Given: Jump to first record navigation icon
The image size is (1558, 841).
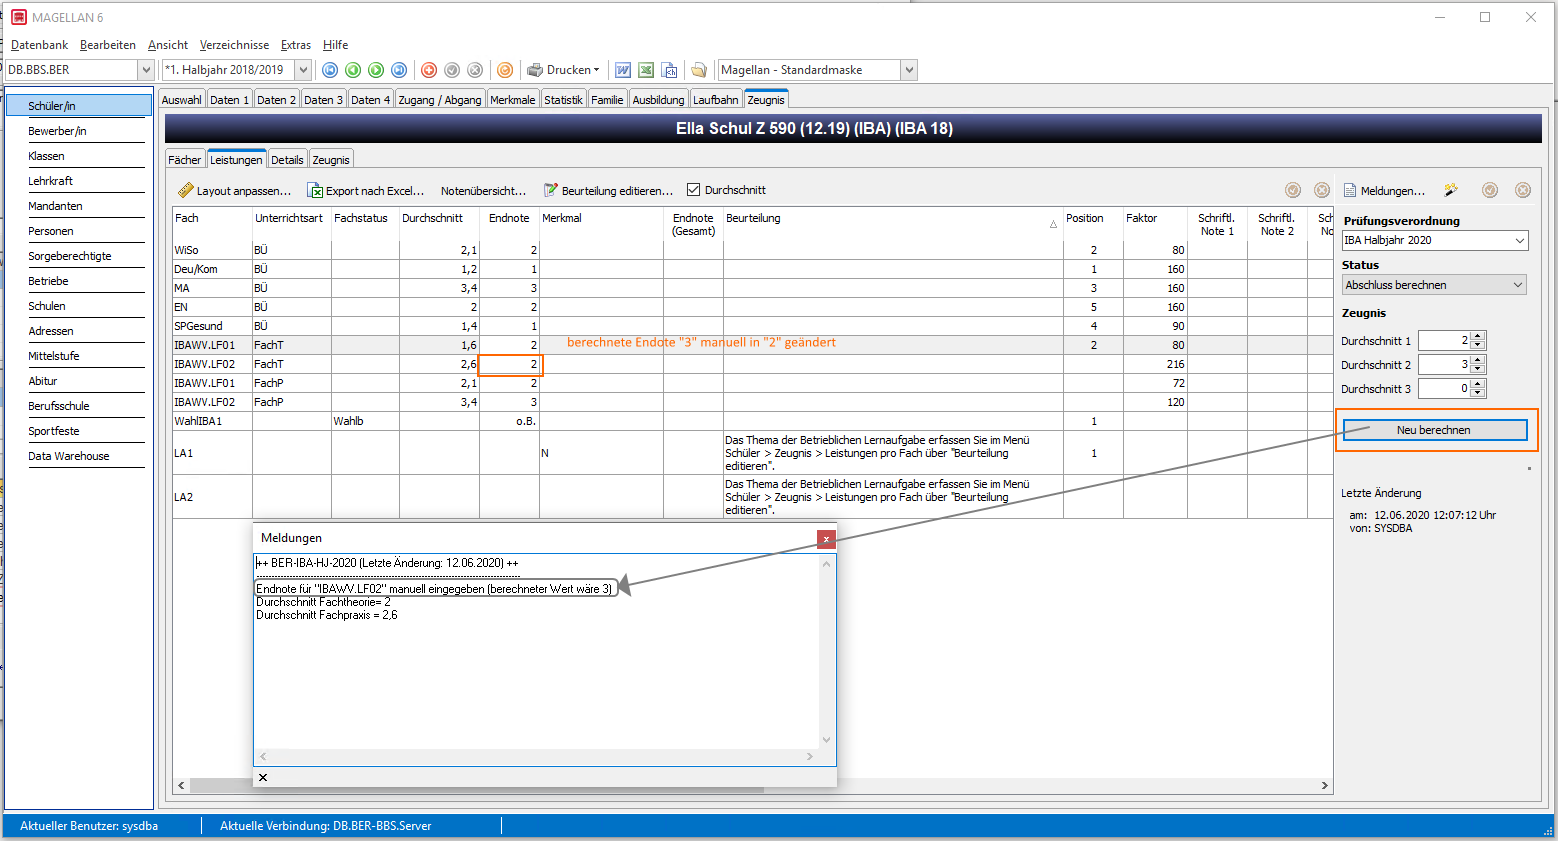Looking at the screenshot, I should 330,70.
